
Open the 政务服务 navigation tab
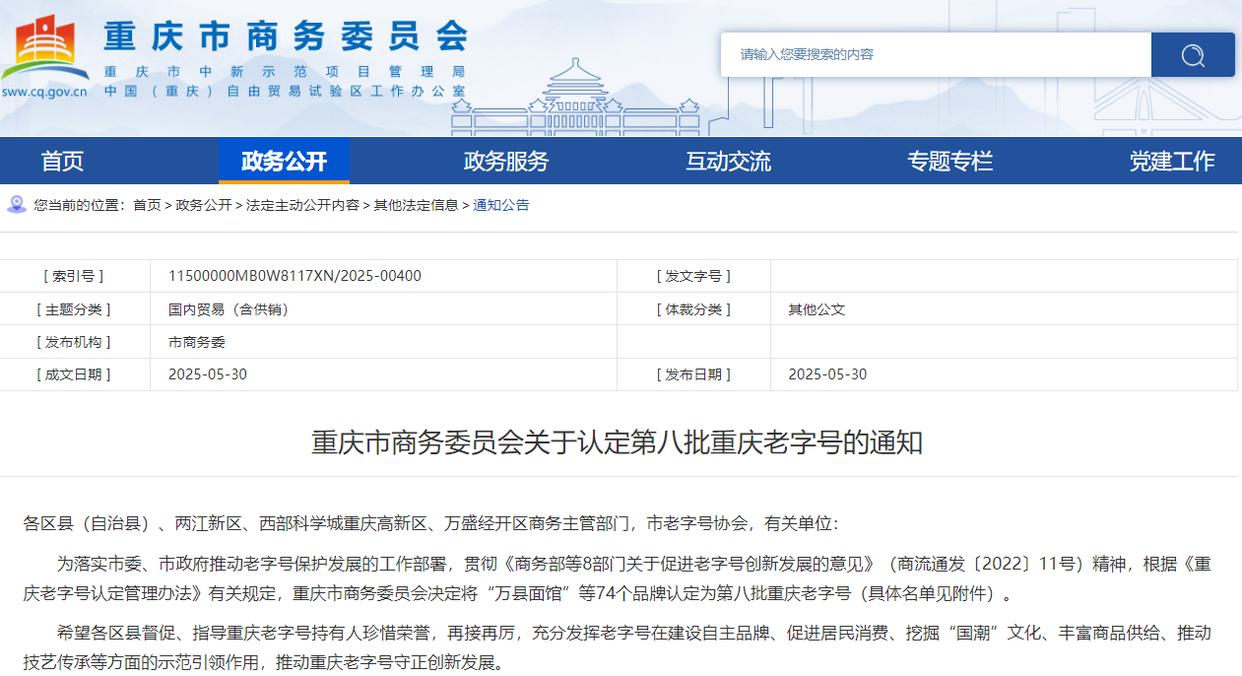pos(506,161)
